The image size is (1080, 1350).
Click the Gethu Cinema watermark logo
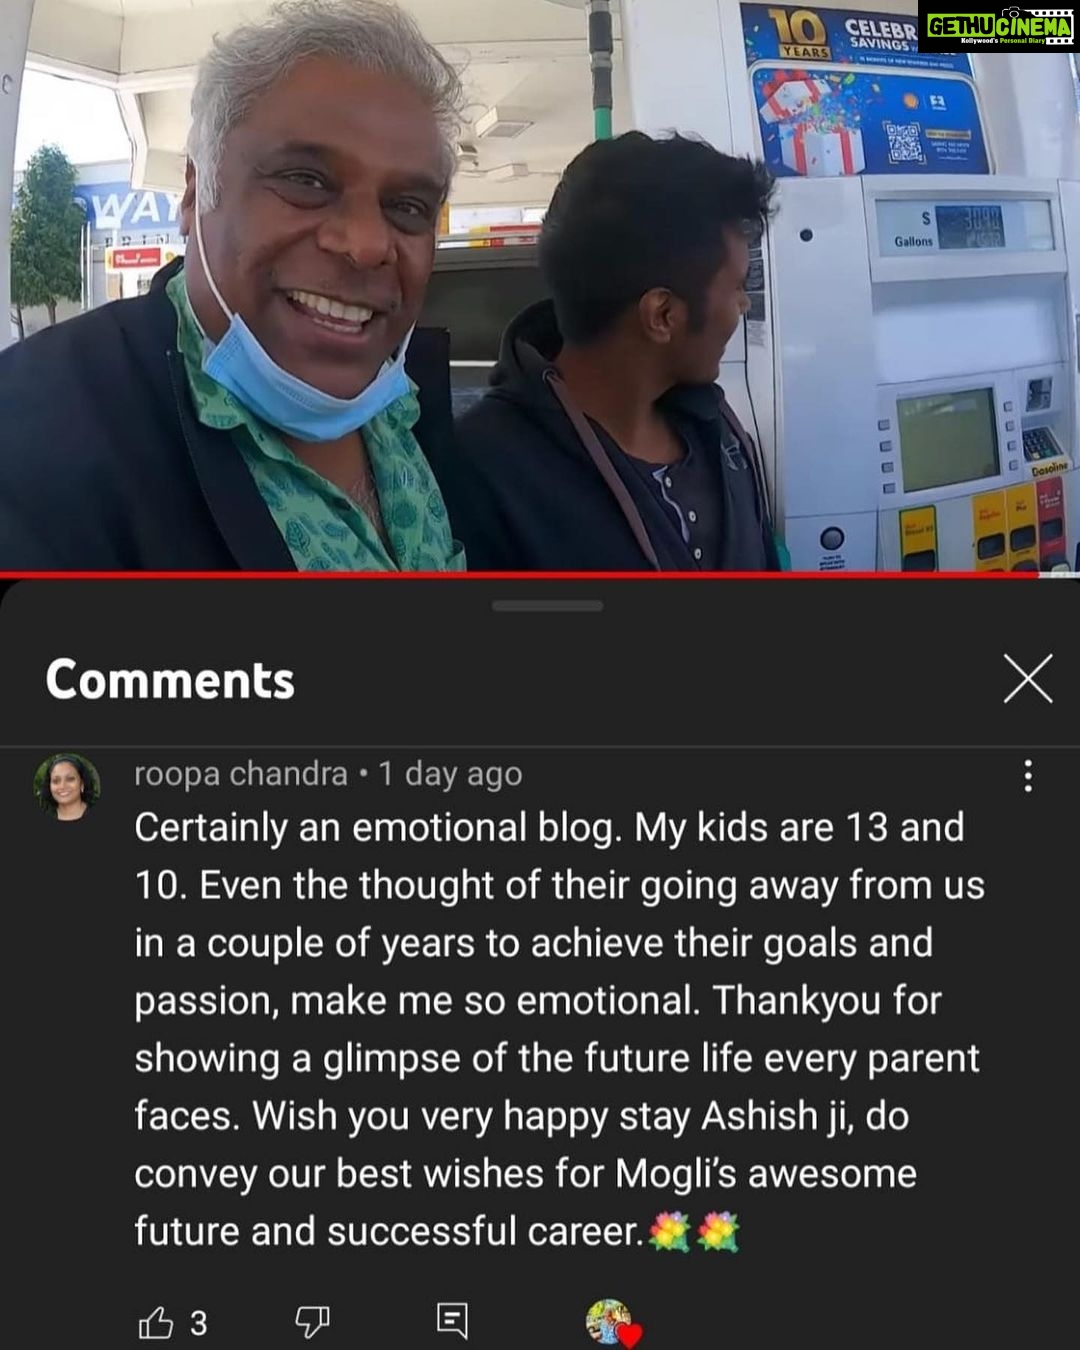[999, 27]
